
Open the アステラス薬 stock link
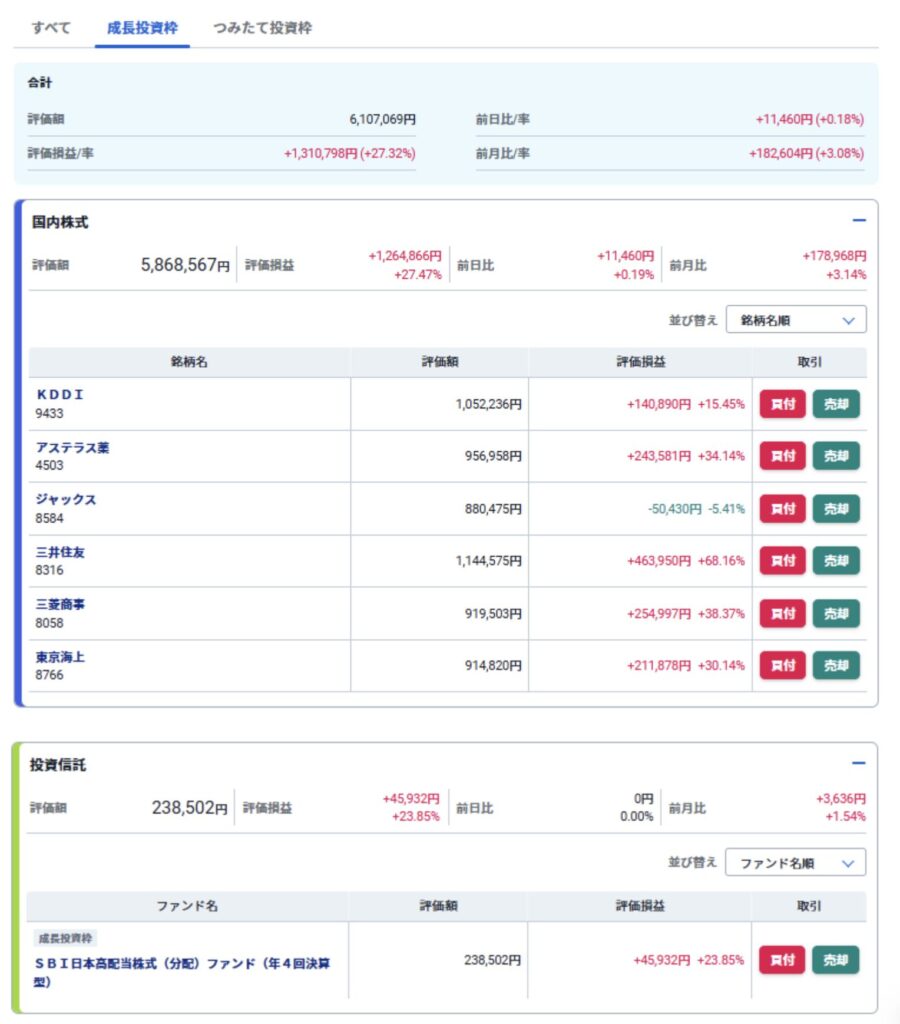pos(73,448)
